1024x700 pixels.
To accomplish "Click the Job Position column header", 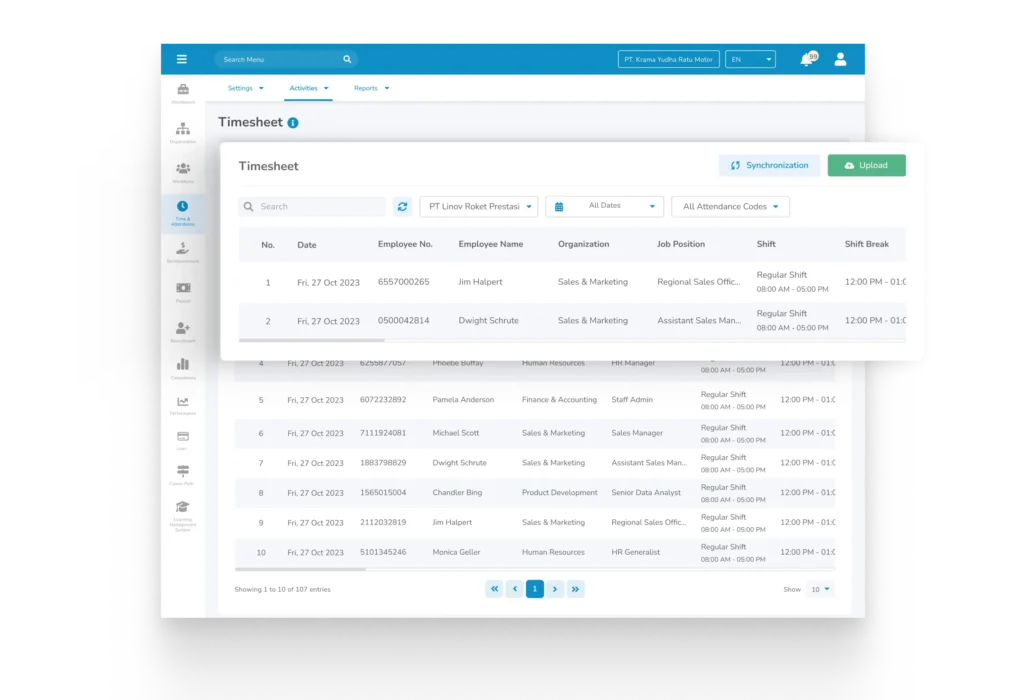I will [x=680, y=244].
